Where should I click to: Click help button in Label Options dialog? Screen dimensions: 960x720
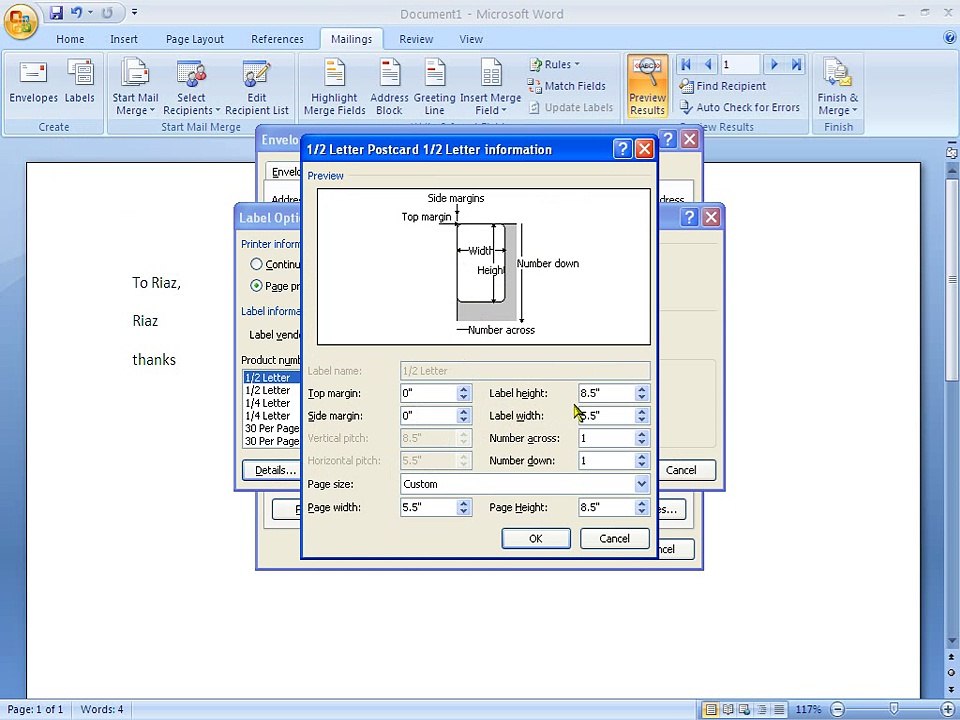[x=689, y=217]
